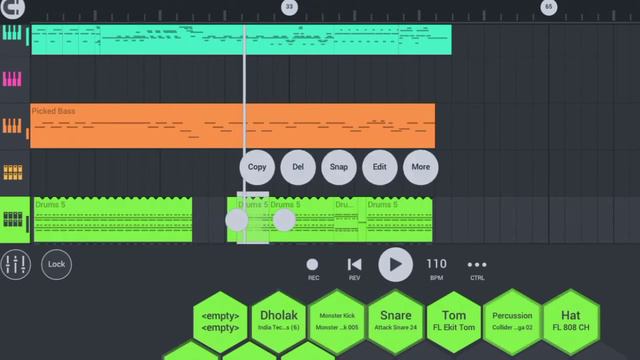This screenshot has width=640, height=360.
Task: Click the bar 65 timeline marker
Action: coord(549,7)
